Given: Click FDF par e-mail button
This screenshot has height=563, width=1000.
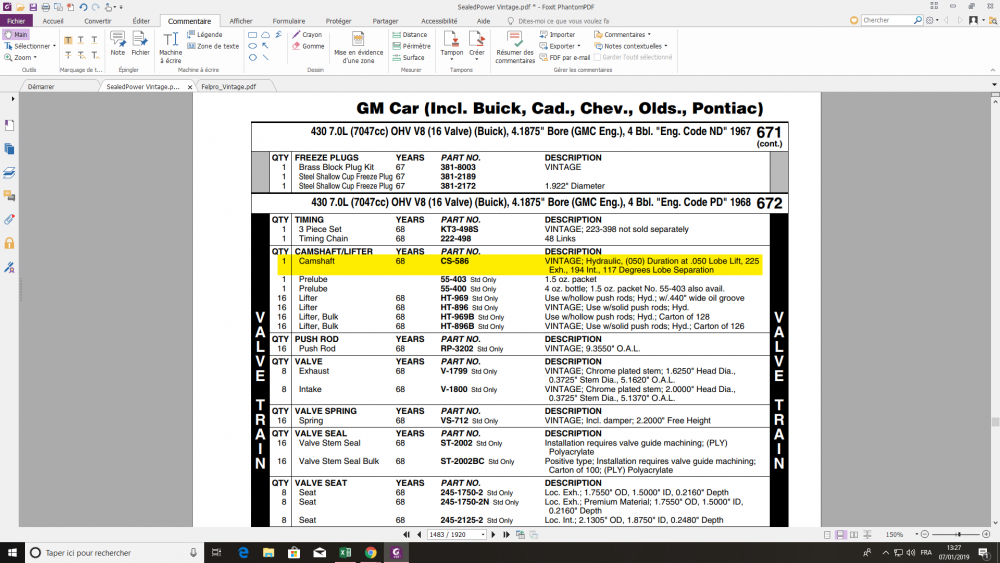Looking at the screenshot, I should click(565, 57).
